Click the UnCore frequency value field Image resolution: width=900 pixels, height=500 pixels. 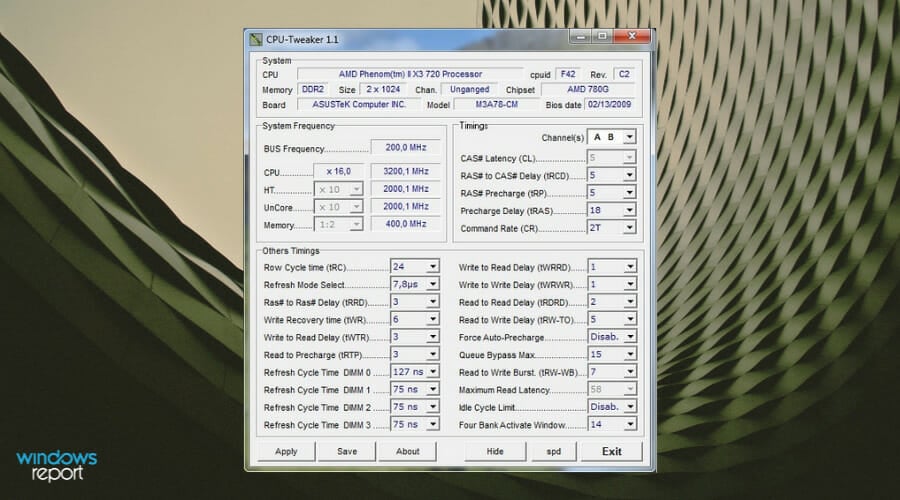coord(406,206)
